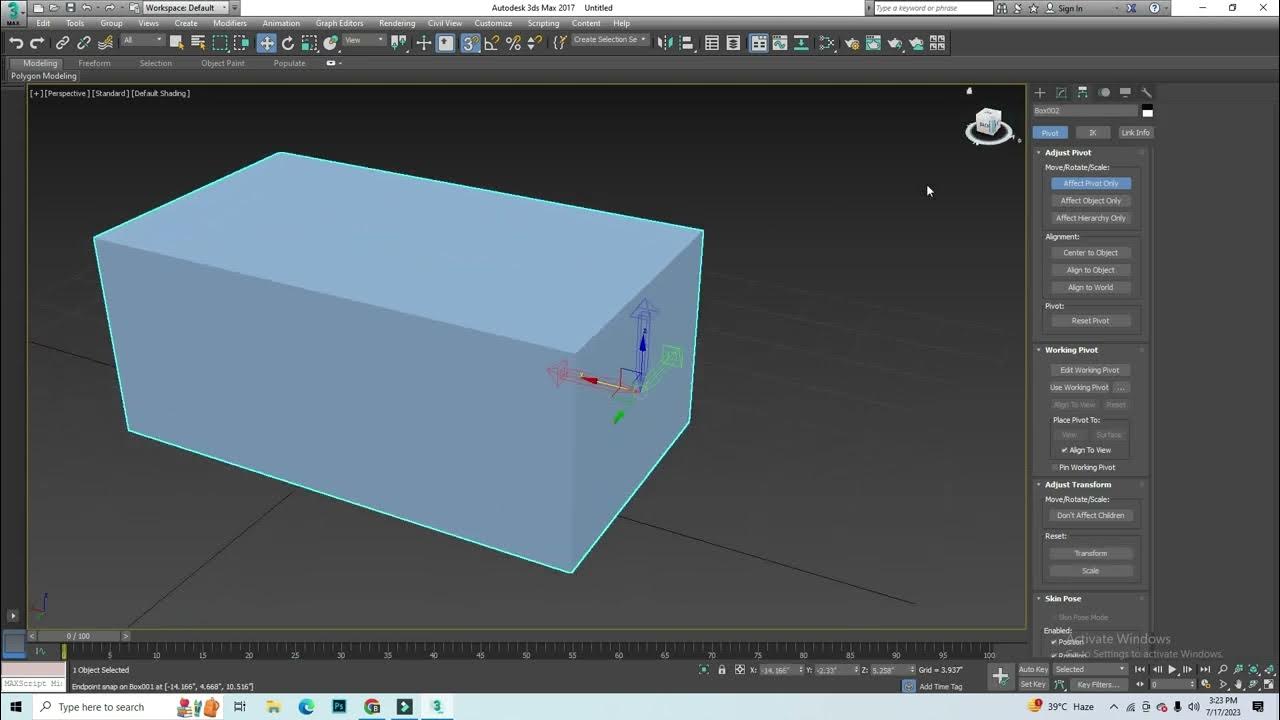Play the animation
Viewport: 1280px width, 720px height.
click(x=1172, y=669)
